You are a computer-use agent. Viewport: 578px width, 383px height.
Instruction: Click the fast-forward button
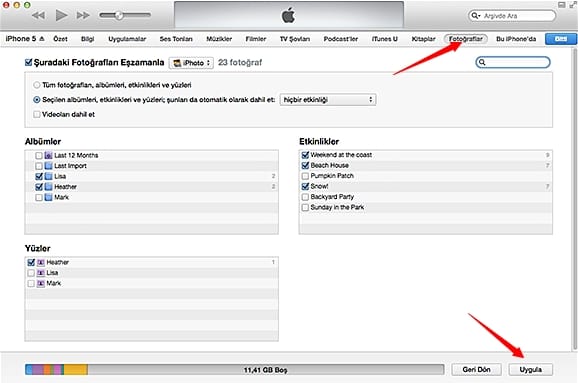pyautogui.click(x=83, y=15)
